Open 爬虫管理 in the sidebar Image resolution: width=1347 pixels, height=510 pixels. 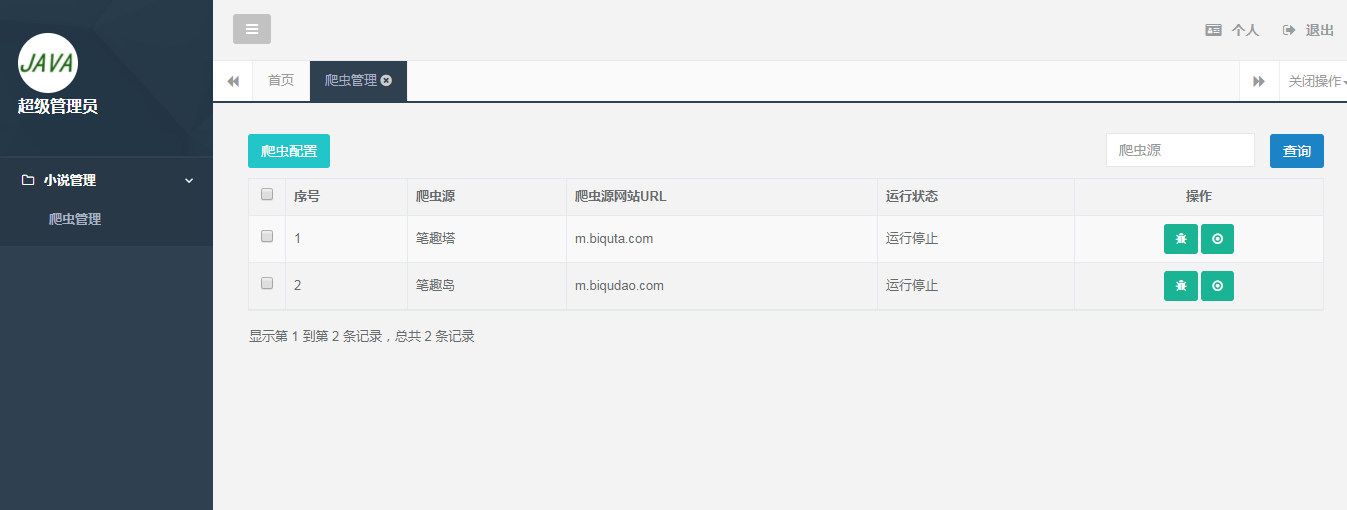click(75, 219)
